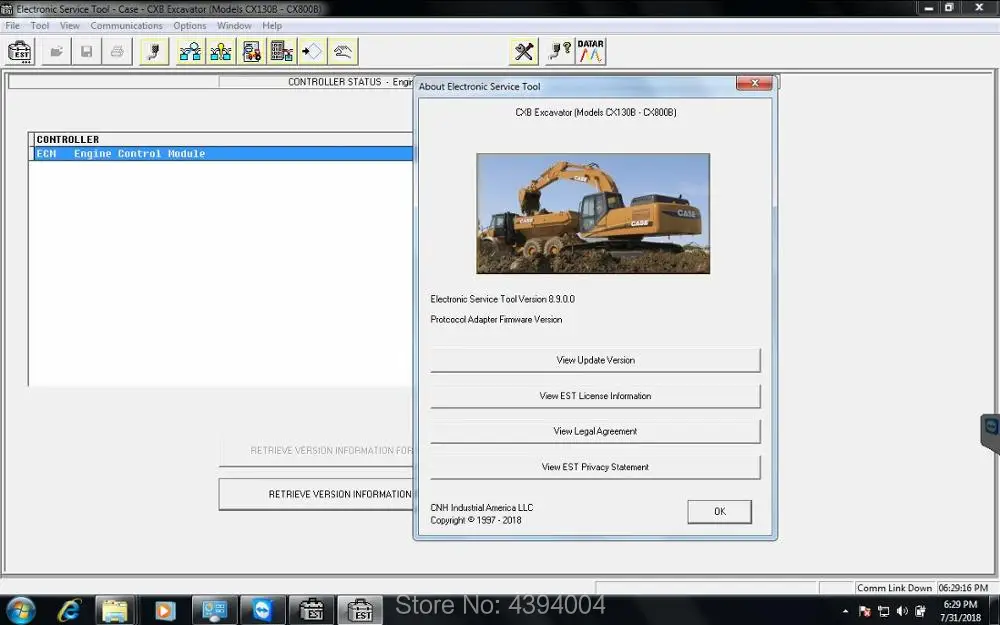Screen dimensions: 1000x625
Task: Click the View Update Version button
Action: point(595,360)
